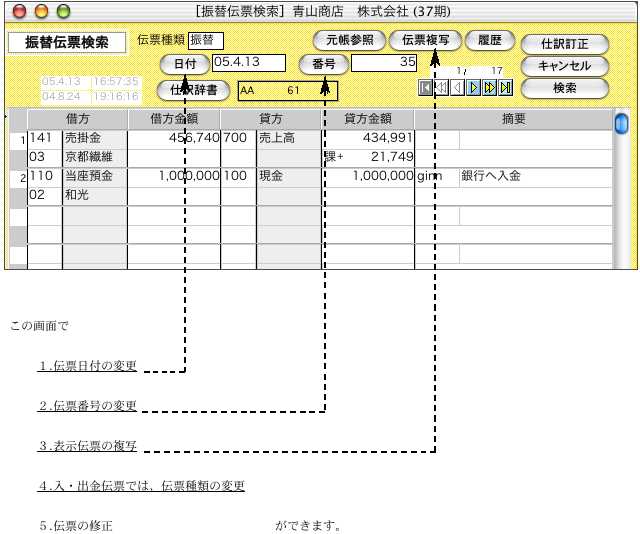This screenshot has height=534, width=640.
Task: Advance to the next voucher record
Action: coord(474,88)
